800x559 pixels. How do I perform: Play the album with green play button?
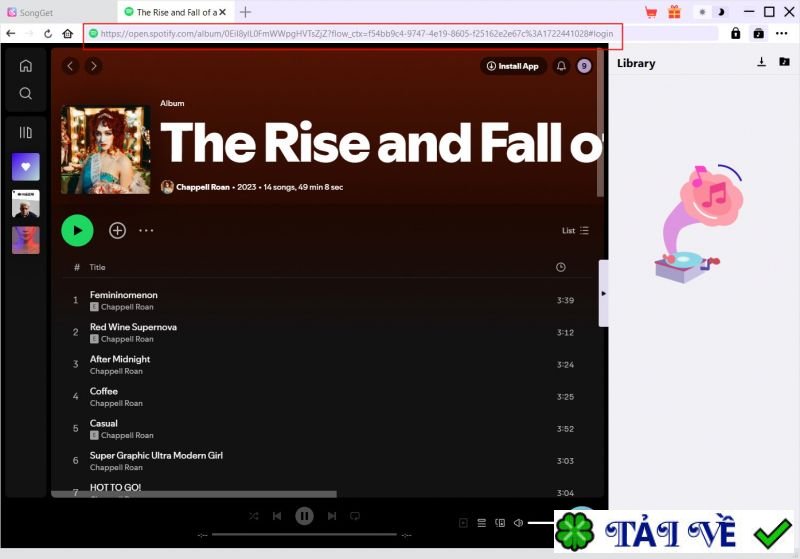(x=78, y=231)
